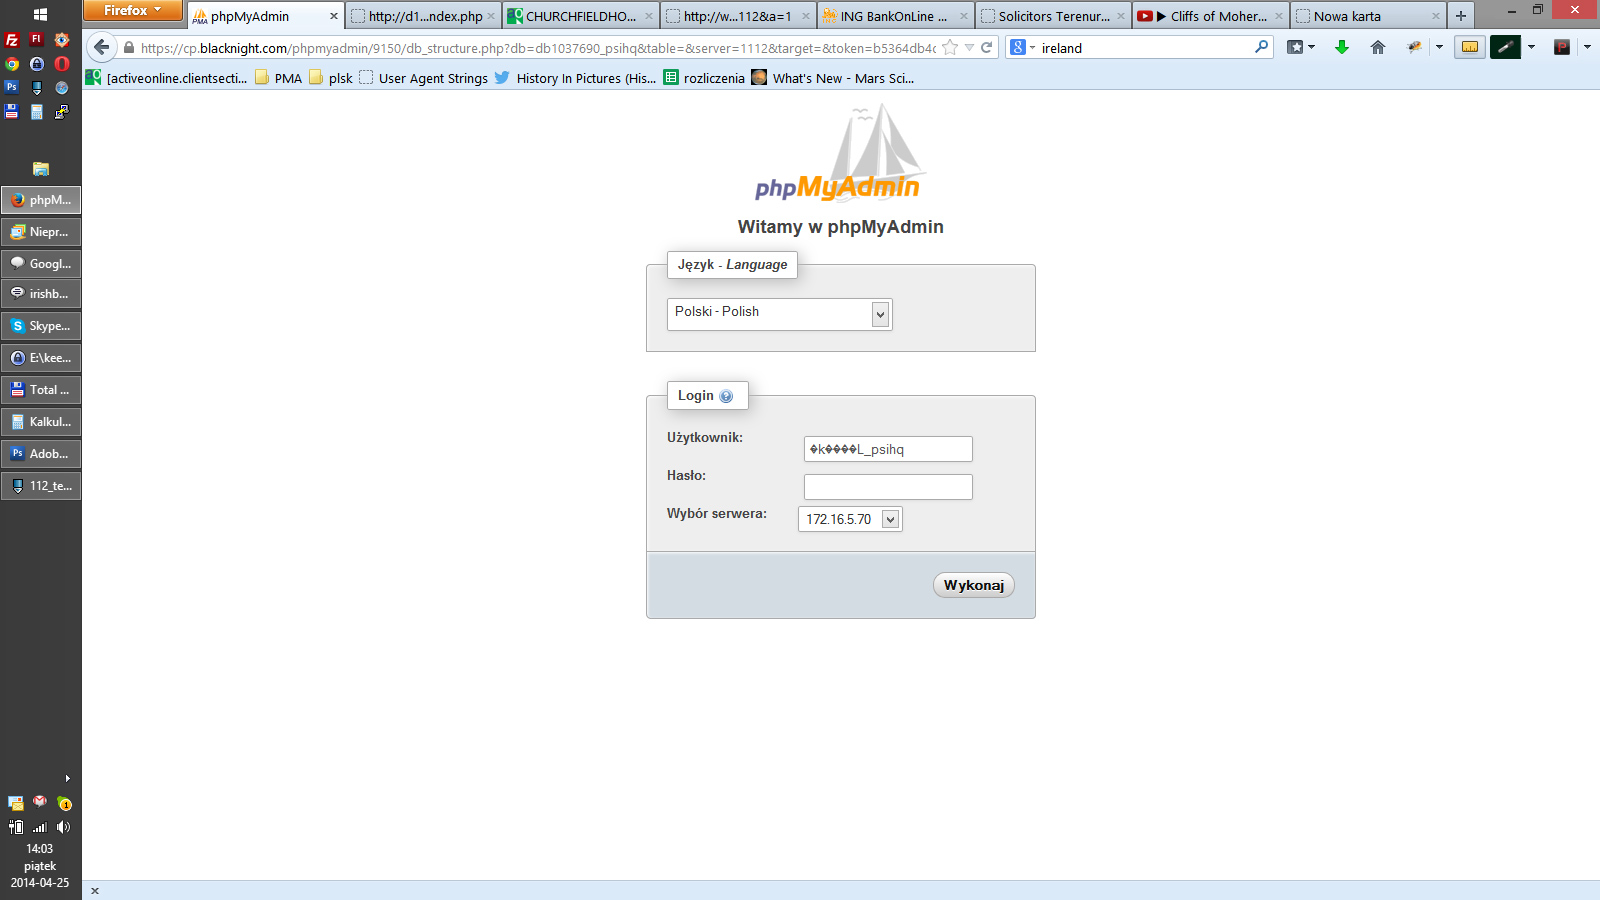This screenshot has height=900, width=1600.
Task: Click the Użytkownik username field
Action: click(x=888, y=449)
